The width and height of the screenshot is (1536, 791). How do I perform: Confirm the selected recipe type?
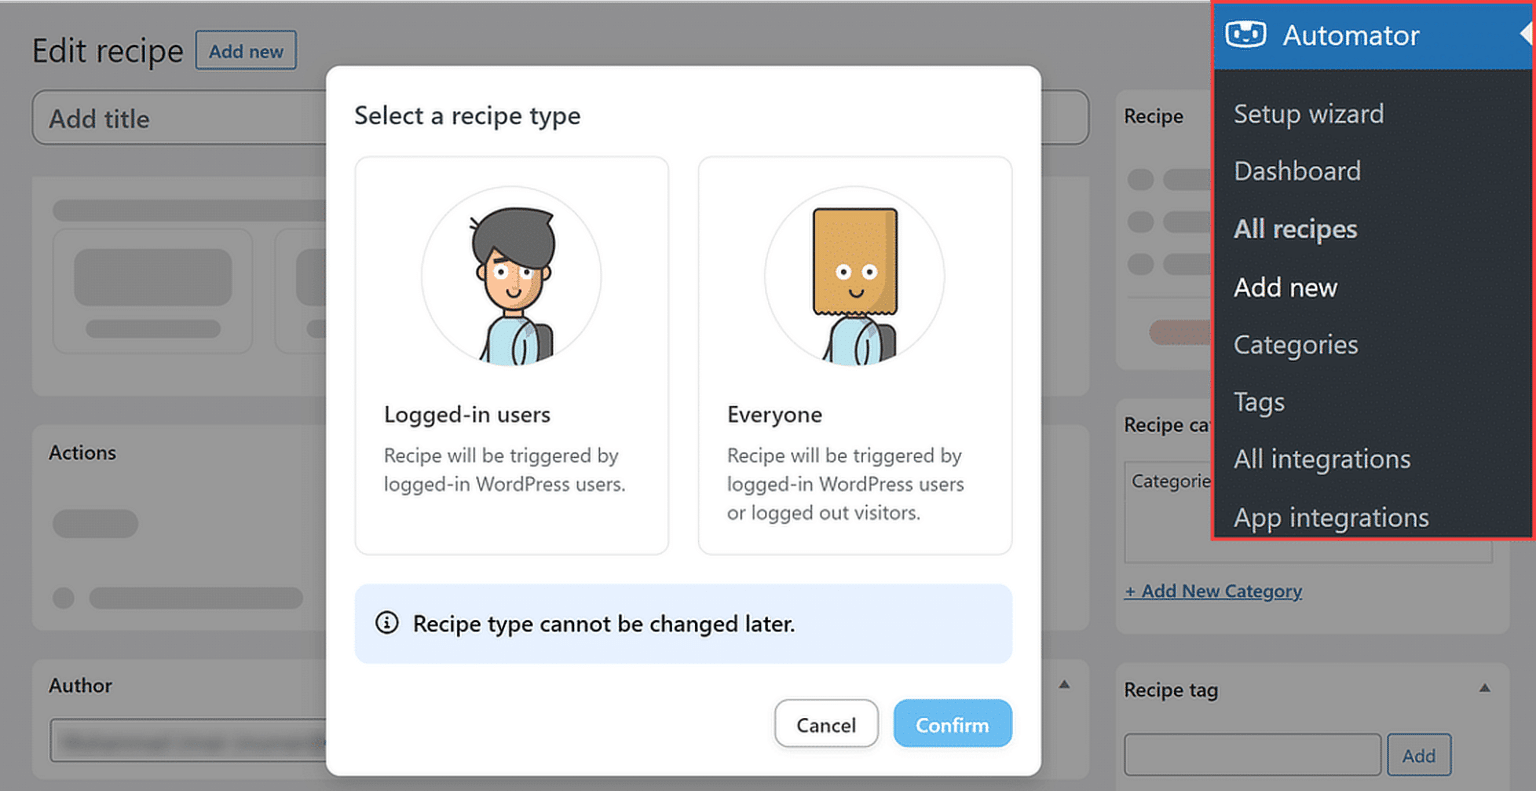[x=951, y=723]
